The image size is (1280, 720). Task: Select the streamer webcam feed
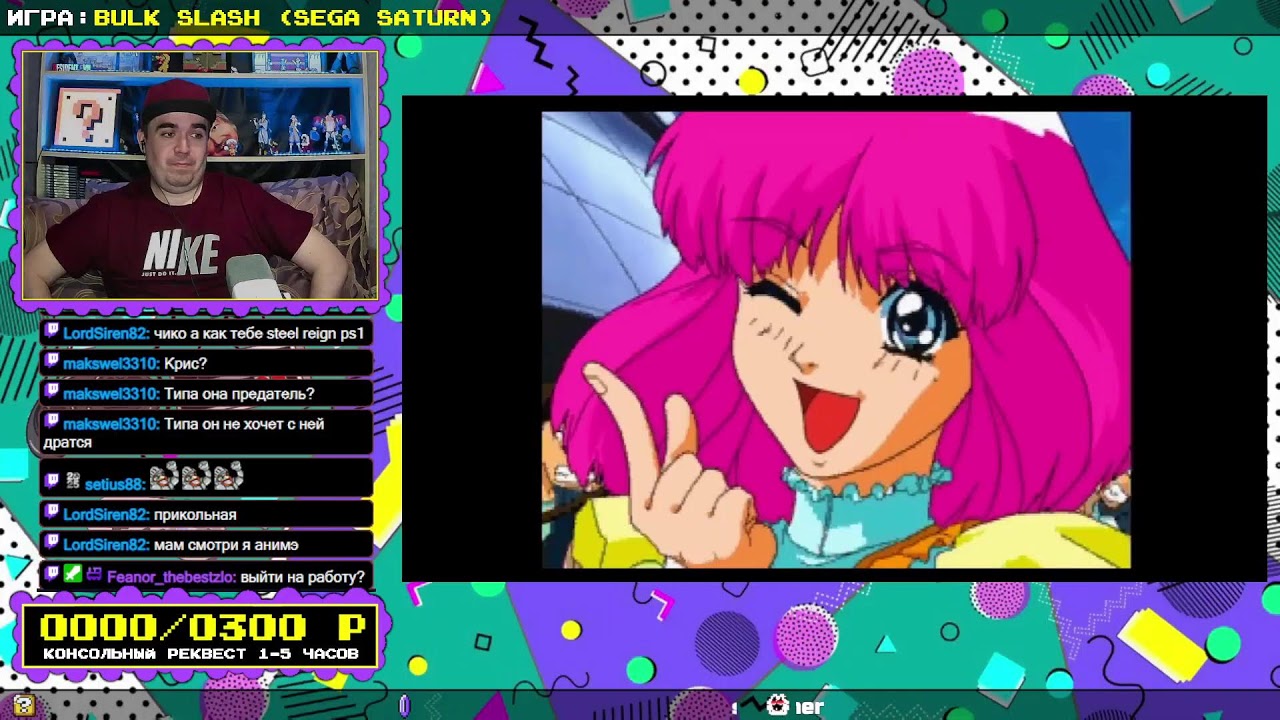click(200, 175)
